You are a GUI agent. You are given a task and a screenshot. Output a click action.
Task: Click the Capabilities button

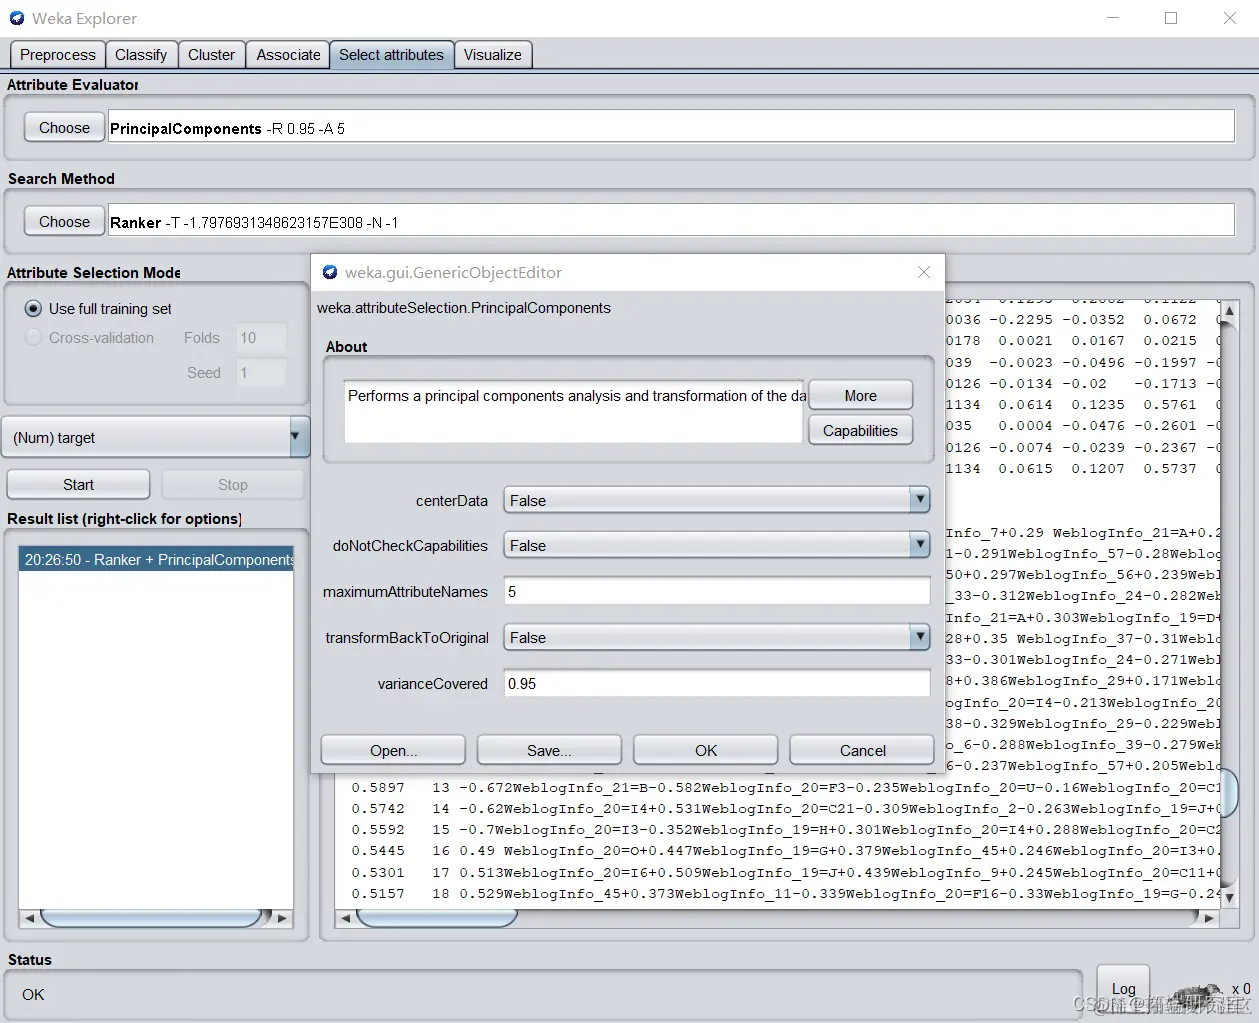(860, 430)
